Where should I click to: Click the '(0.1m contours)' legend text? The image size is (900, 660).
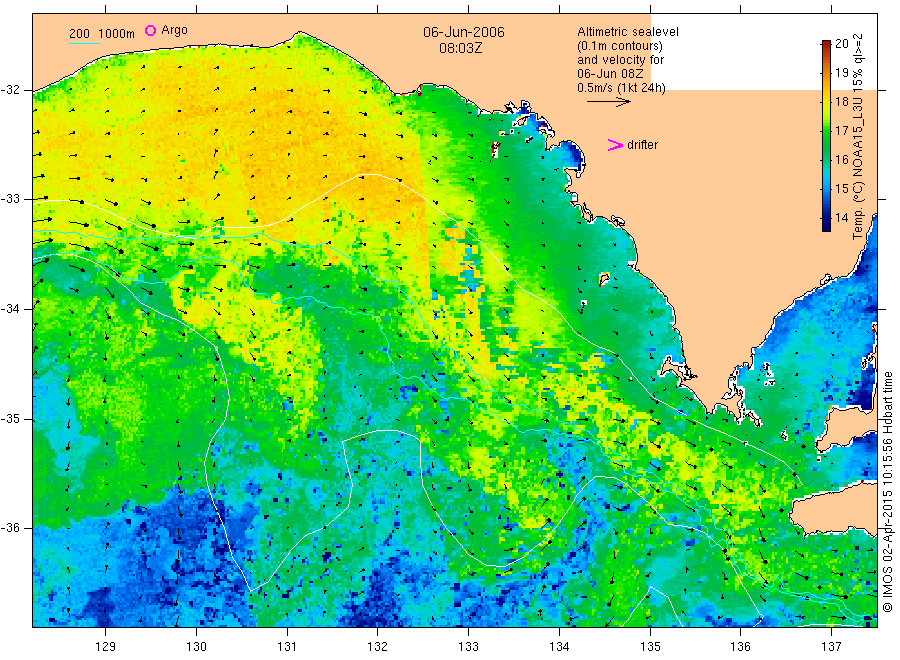[x=620, y=46]
